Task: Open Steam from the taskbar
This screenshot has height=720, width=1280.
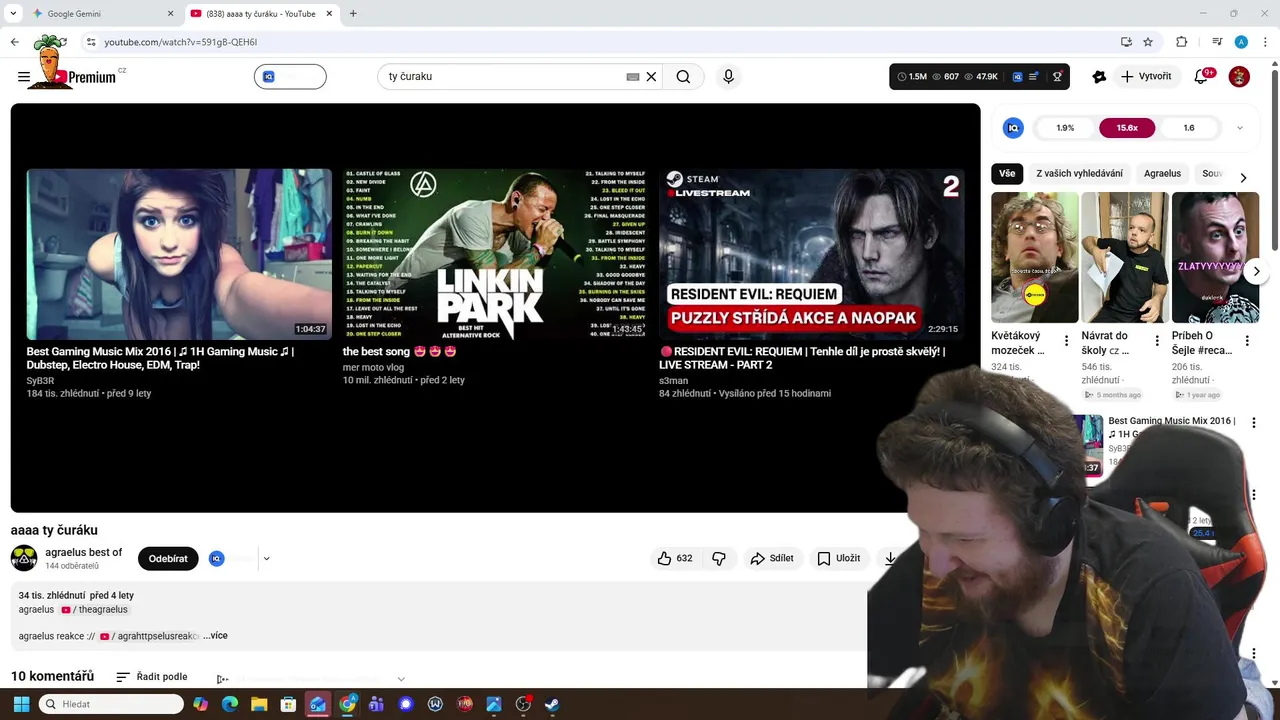Action: [551, 704]
